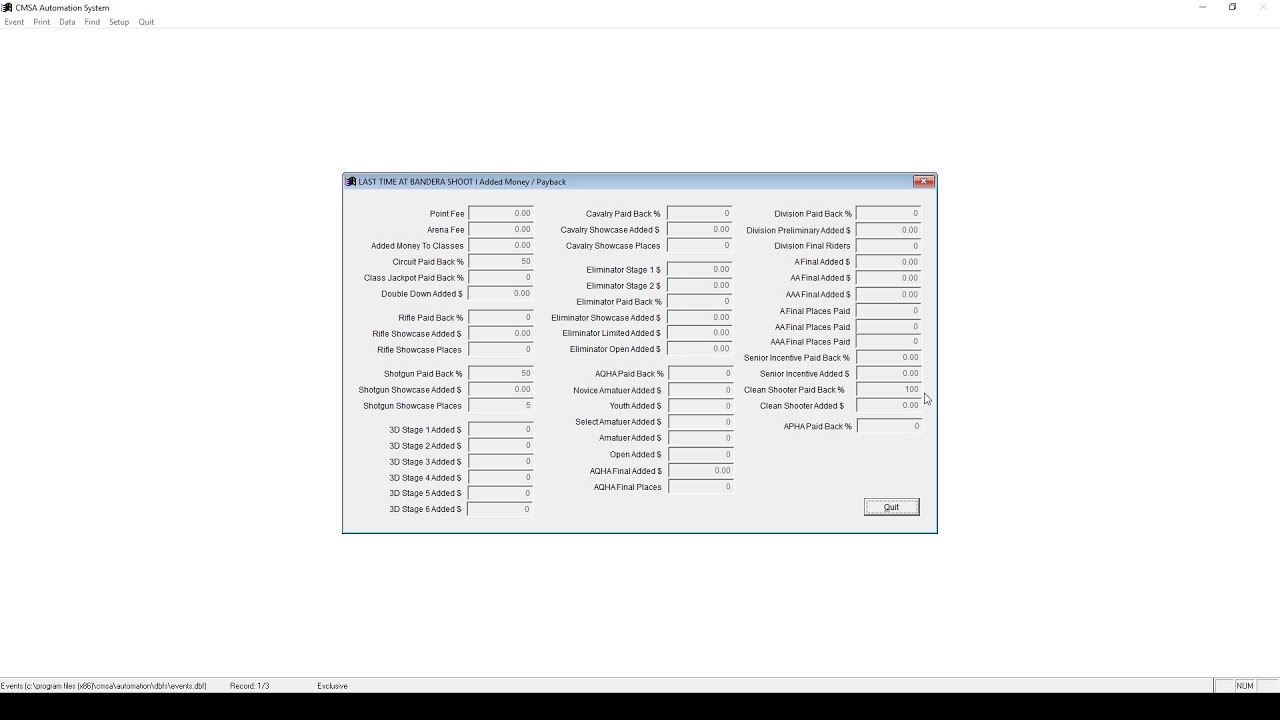Select the Eliminator Paid Back % field
The height and width of the screenshot is (720, 1280).
[x=700, y=301]
